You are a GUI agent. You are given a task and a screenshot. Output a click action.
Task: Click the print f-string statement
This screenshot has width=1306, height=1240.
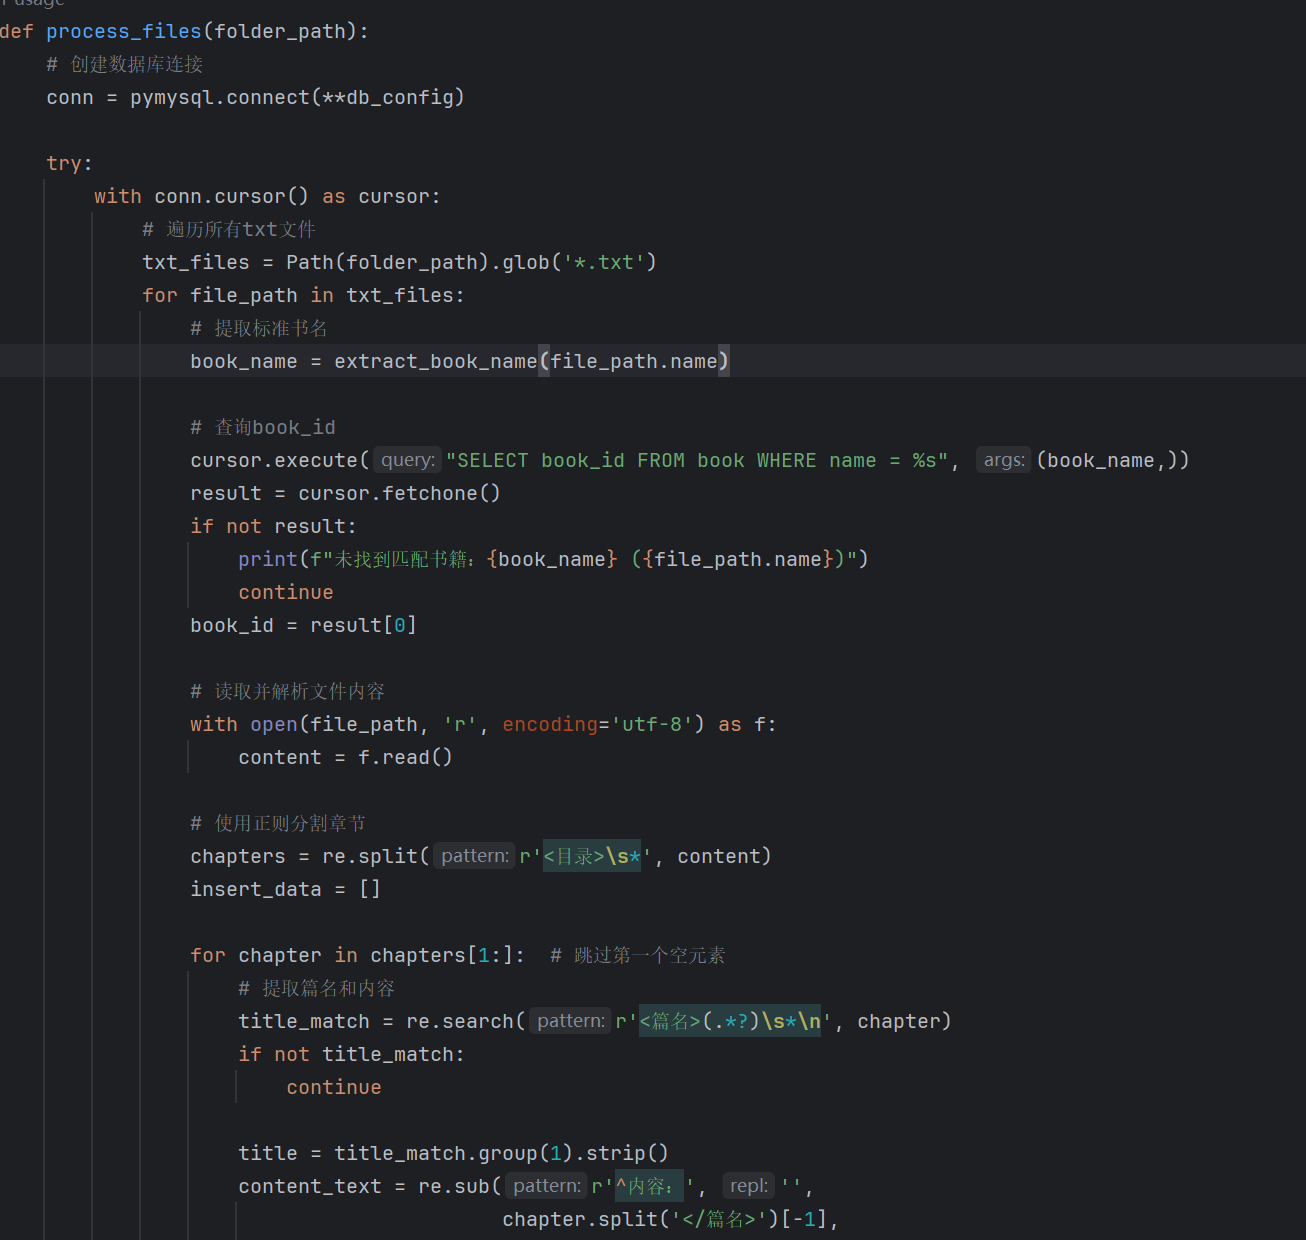click(553, 559)
